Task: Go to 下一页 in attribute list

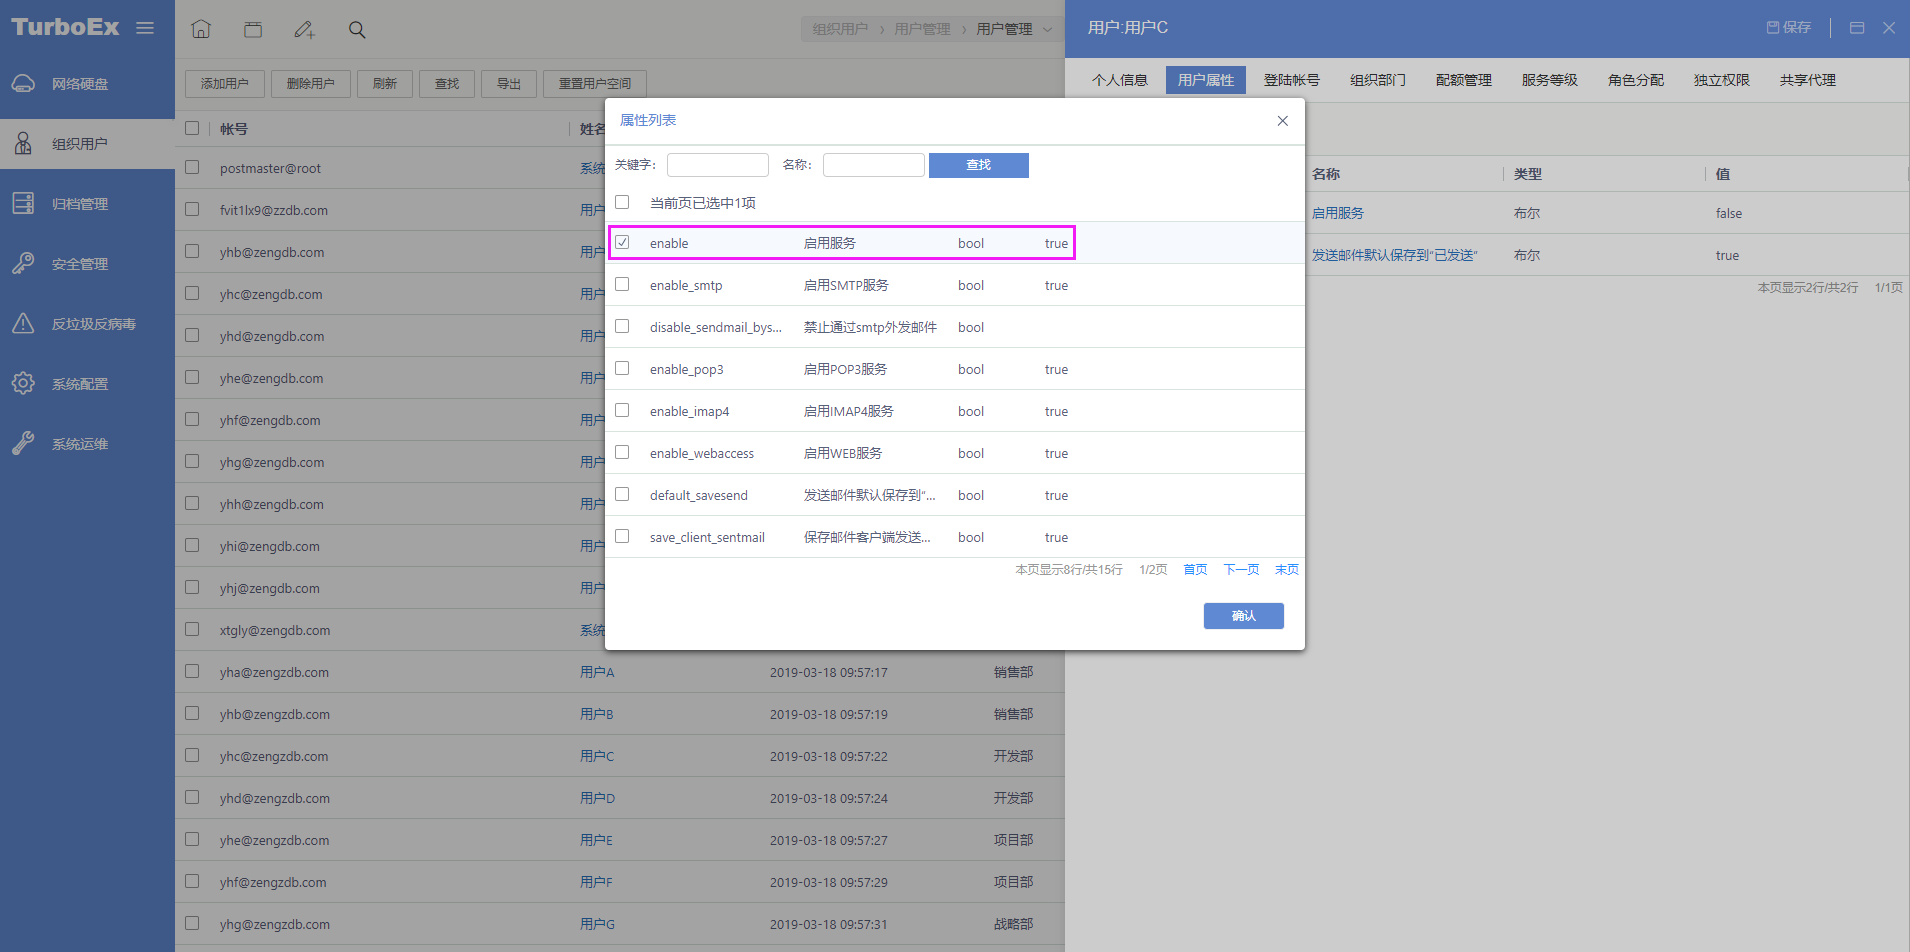Action: pyautogui.click(x=1241, y=570)
